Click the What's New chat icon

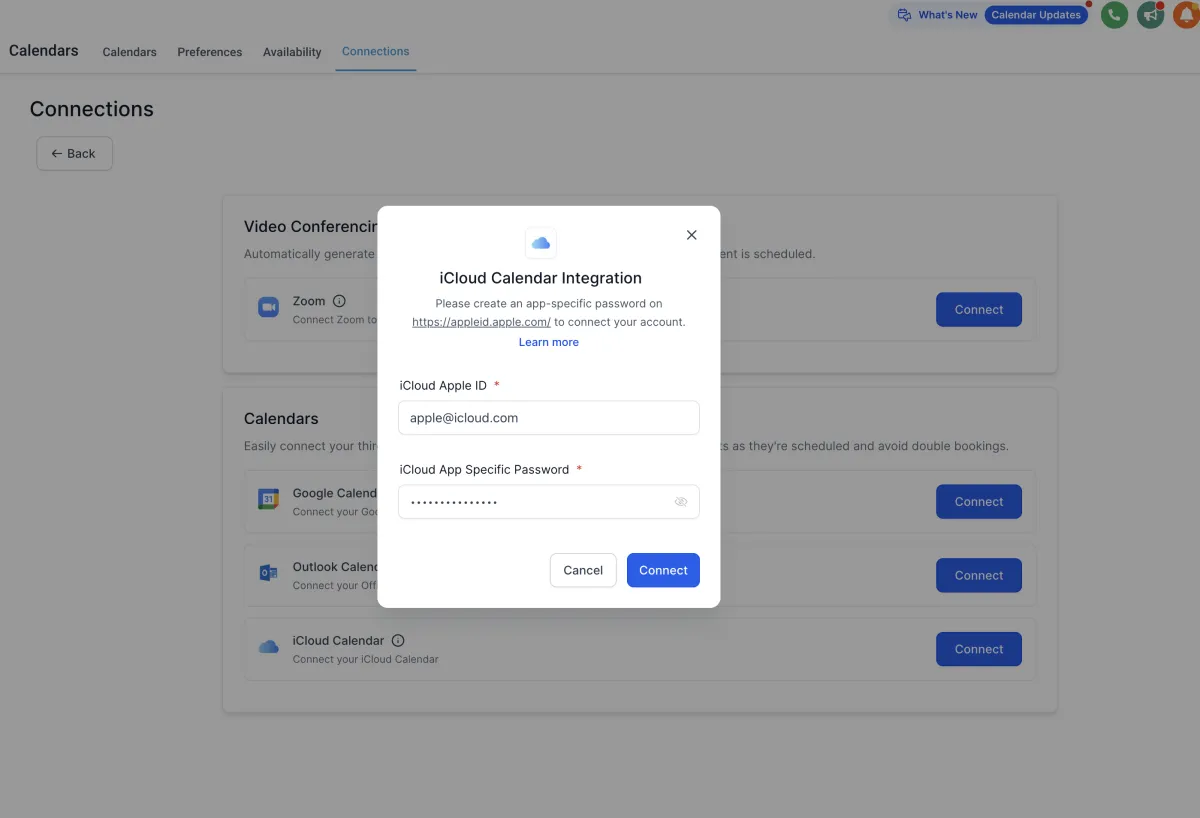[x=904, y=15]
